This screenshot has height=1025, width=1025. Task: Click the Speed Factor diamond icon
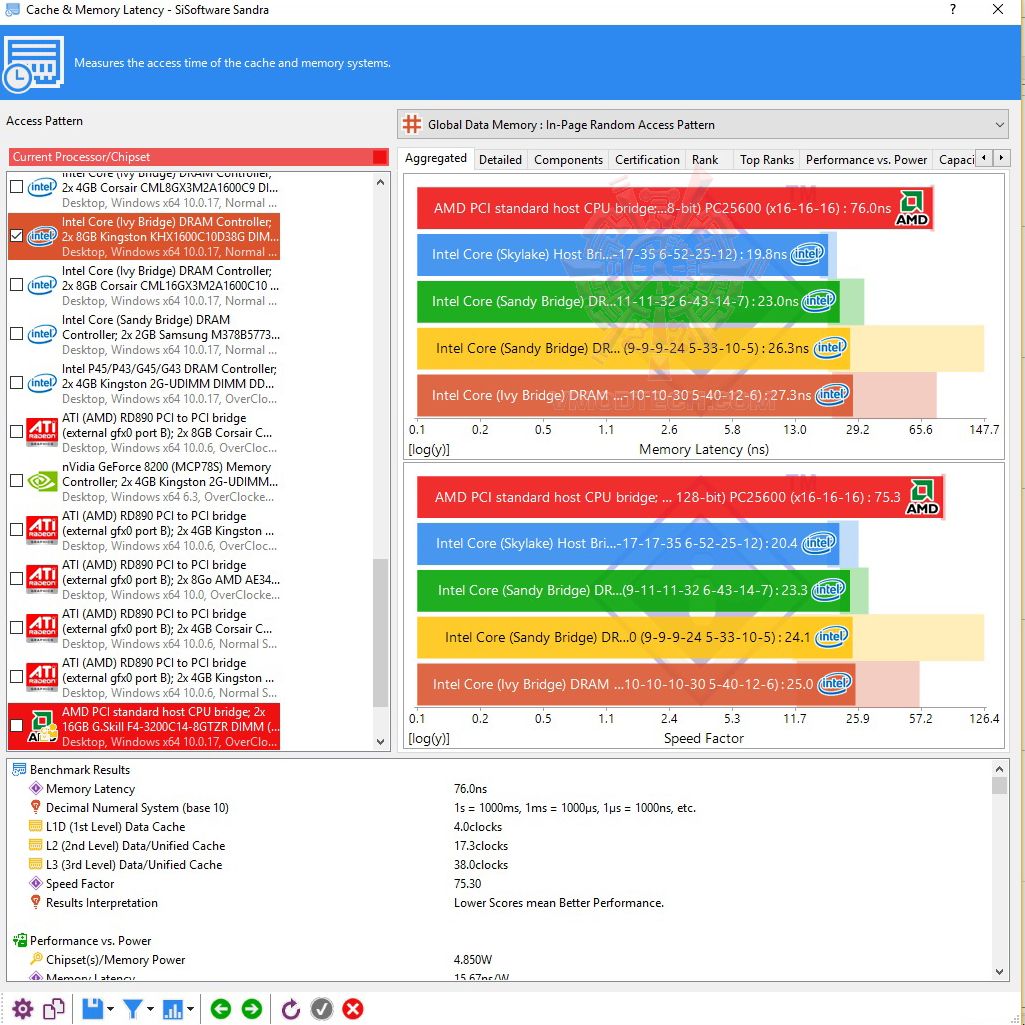pyautogui.click(x=36, y=883)
